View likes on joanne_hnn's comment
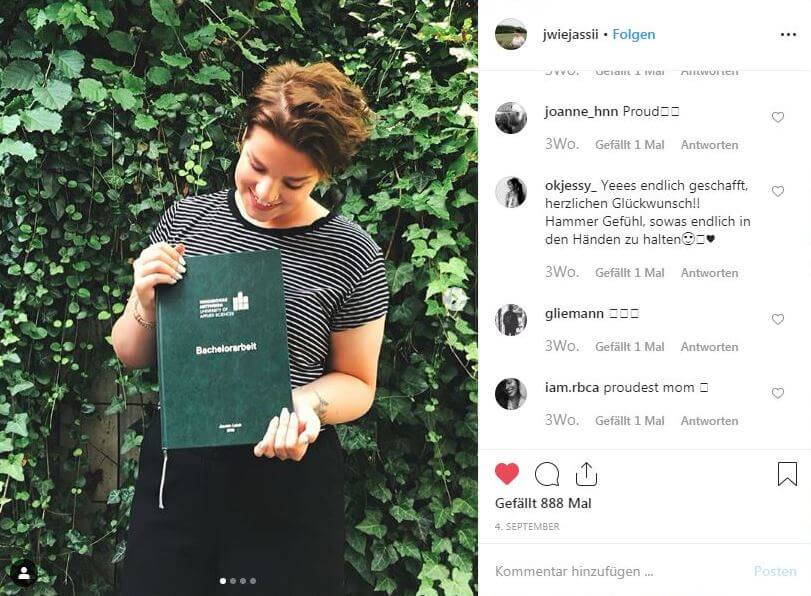The image size is (811, 596). (629, 145)
